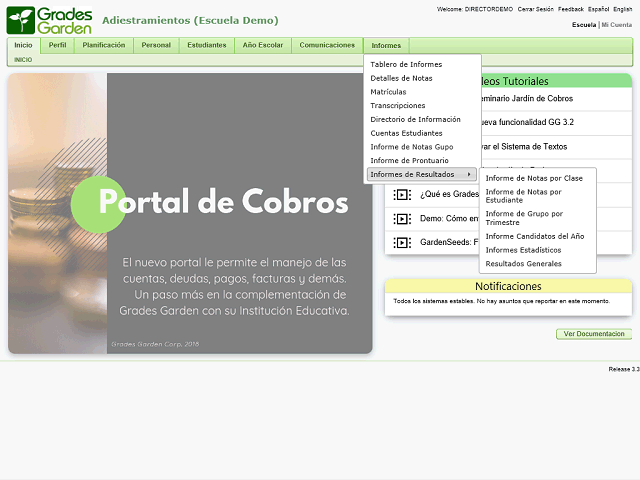640x480 pixels.
Task: Click the Notificaciones header
Action: tap(508, 286)
